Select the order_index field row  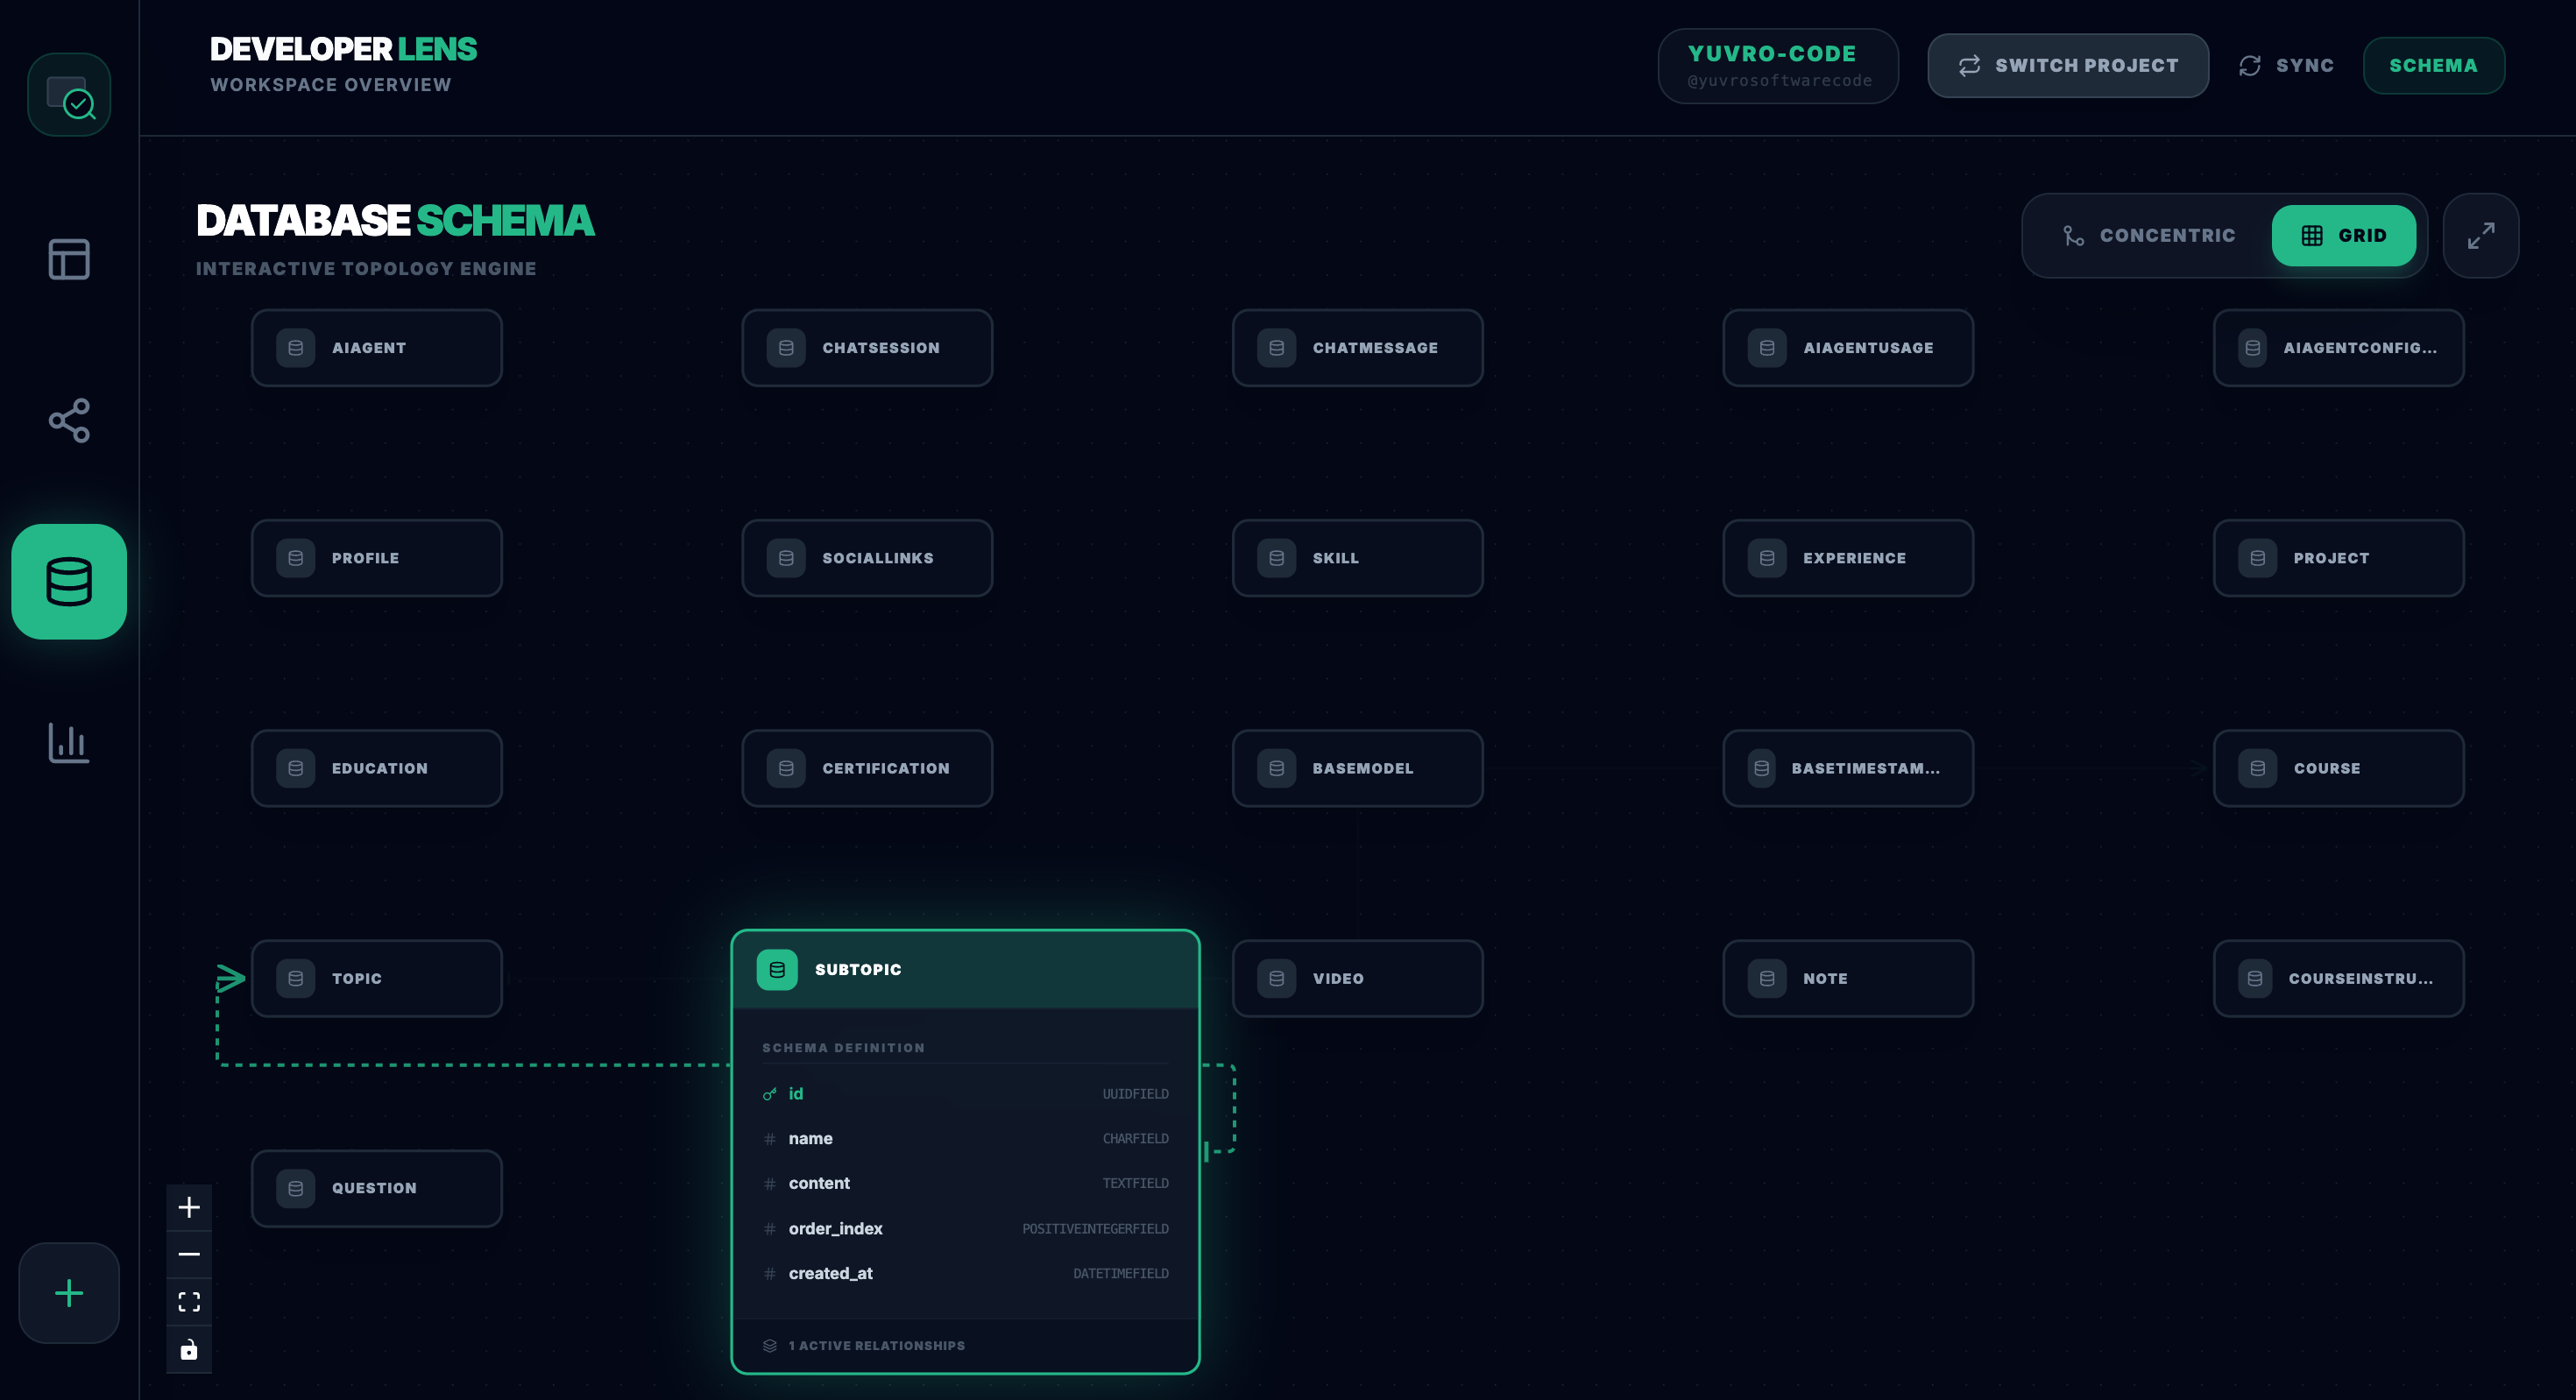(x=965, y=1228)
